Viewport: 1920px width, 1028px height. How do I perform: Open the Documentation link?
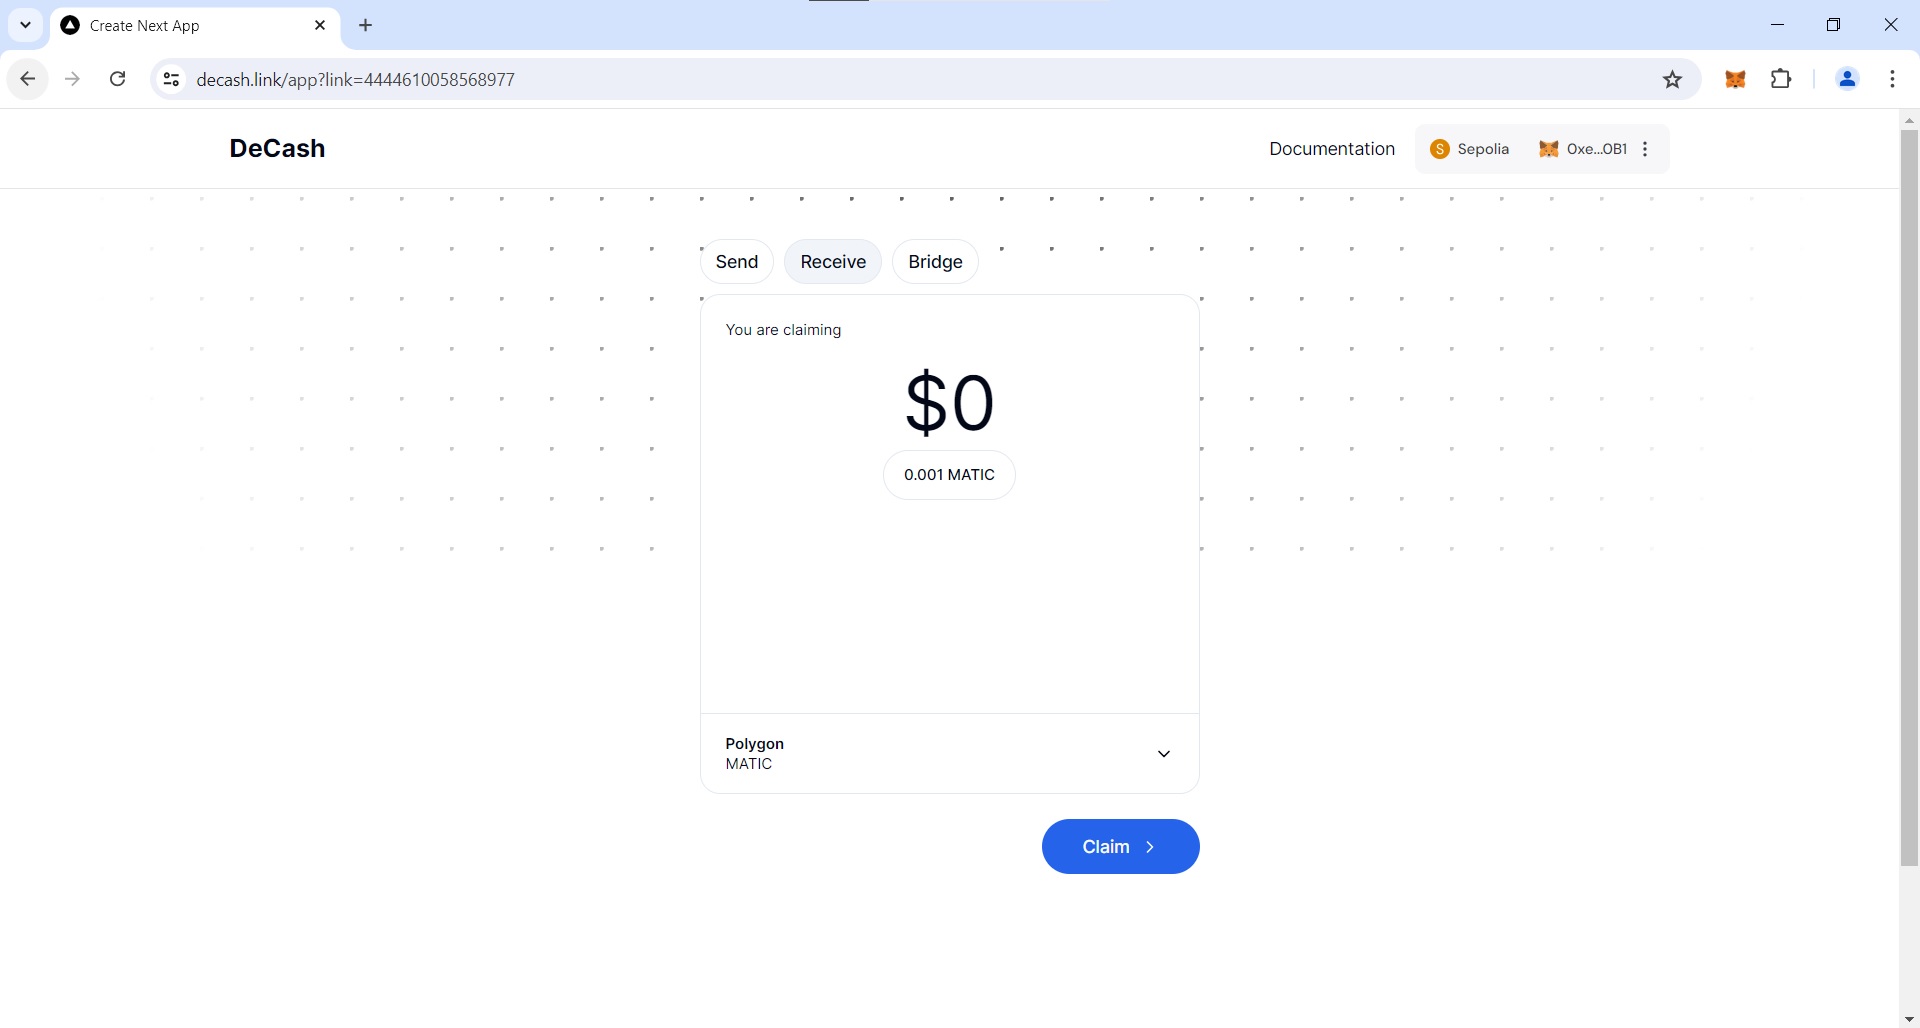[x=1332, y=149]
